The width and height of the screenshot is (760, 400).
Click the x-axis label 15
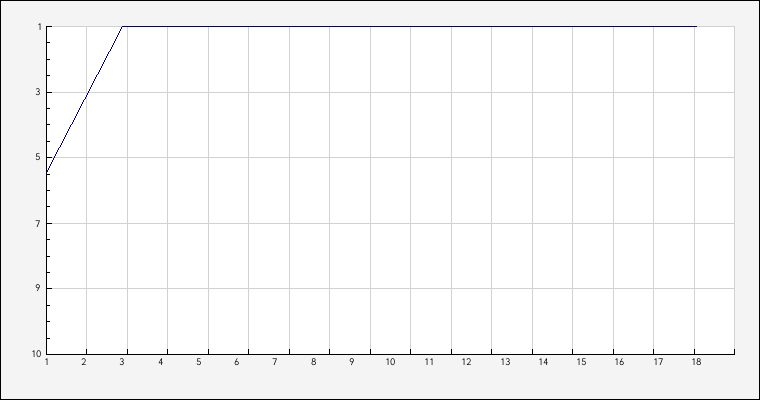(x=581, y=362)
